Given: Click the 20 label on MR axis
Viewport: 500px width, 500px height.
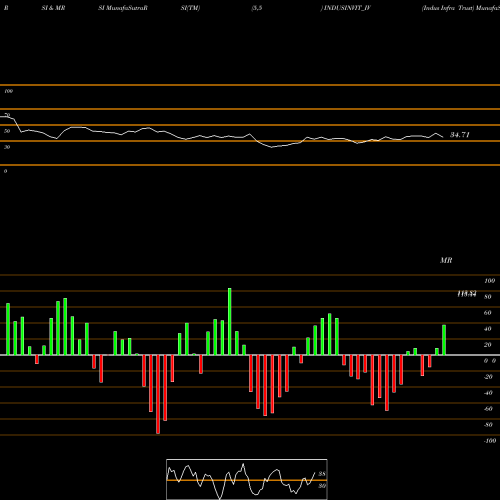Looking at the screenshot, I should pos(488,345).
